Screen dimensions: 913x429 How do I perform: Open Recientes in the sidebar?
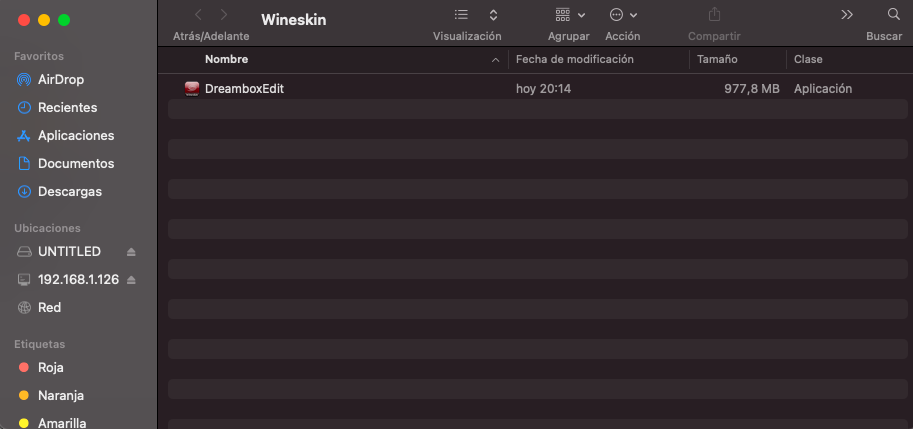67,107
